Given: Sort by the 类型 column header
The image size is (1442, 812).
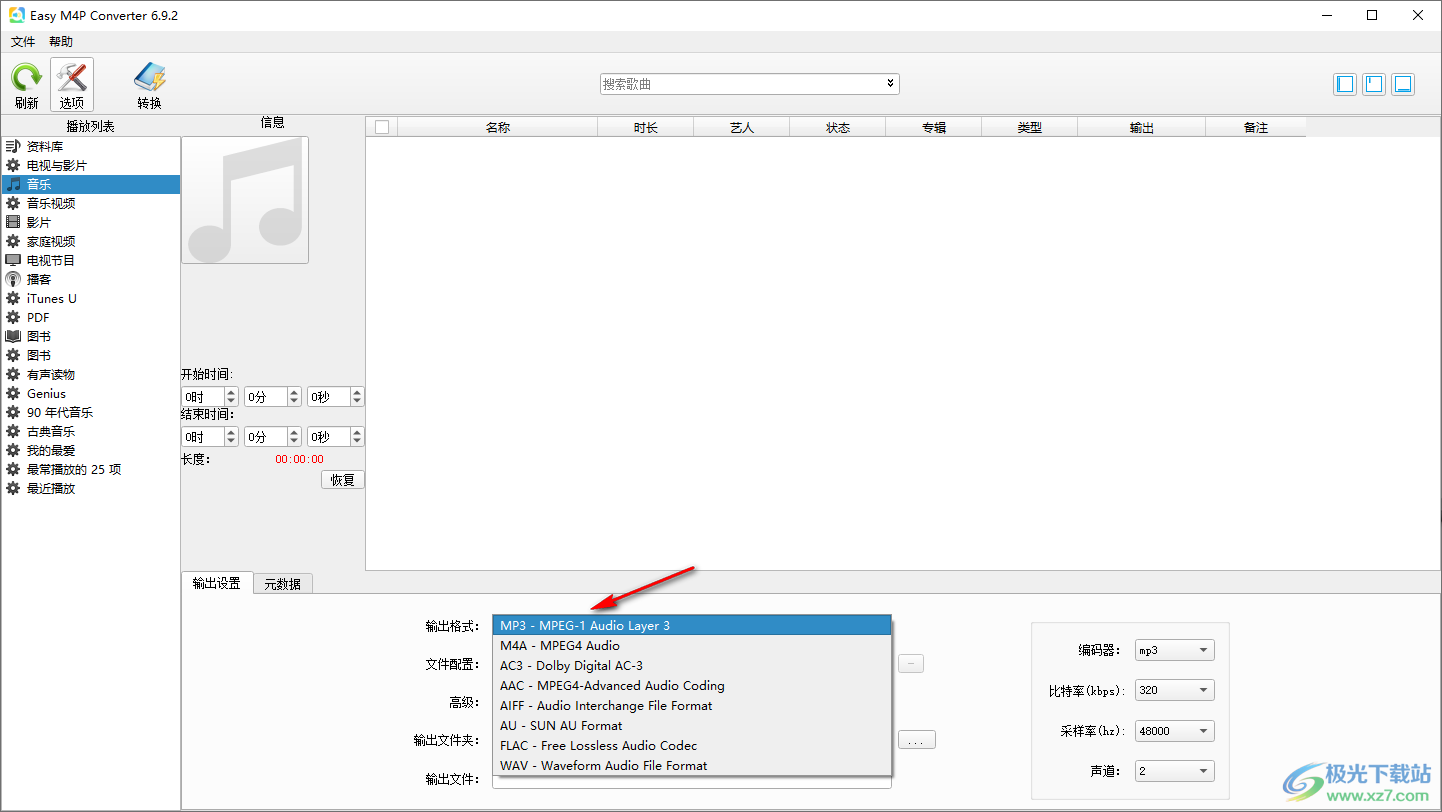Looking at the screenshot, I should (1029, 127).
